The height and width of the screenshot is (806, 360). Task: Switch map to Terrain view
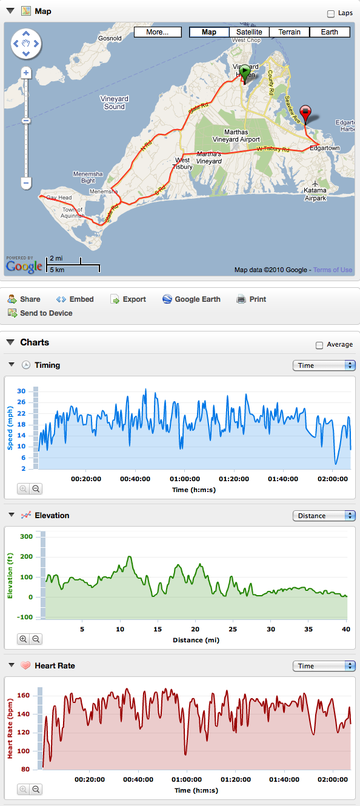point(290,32)
